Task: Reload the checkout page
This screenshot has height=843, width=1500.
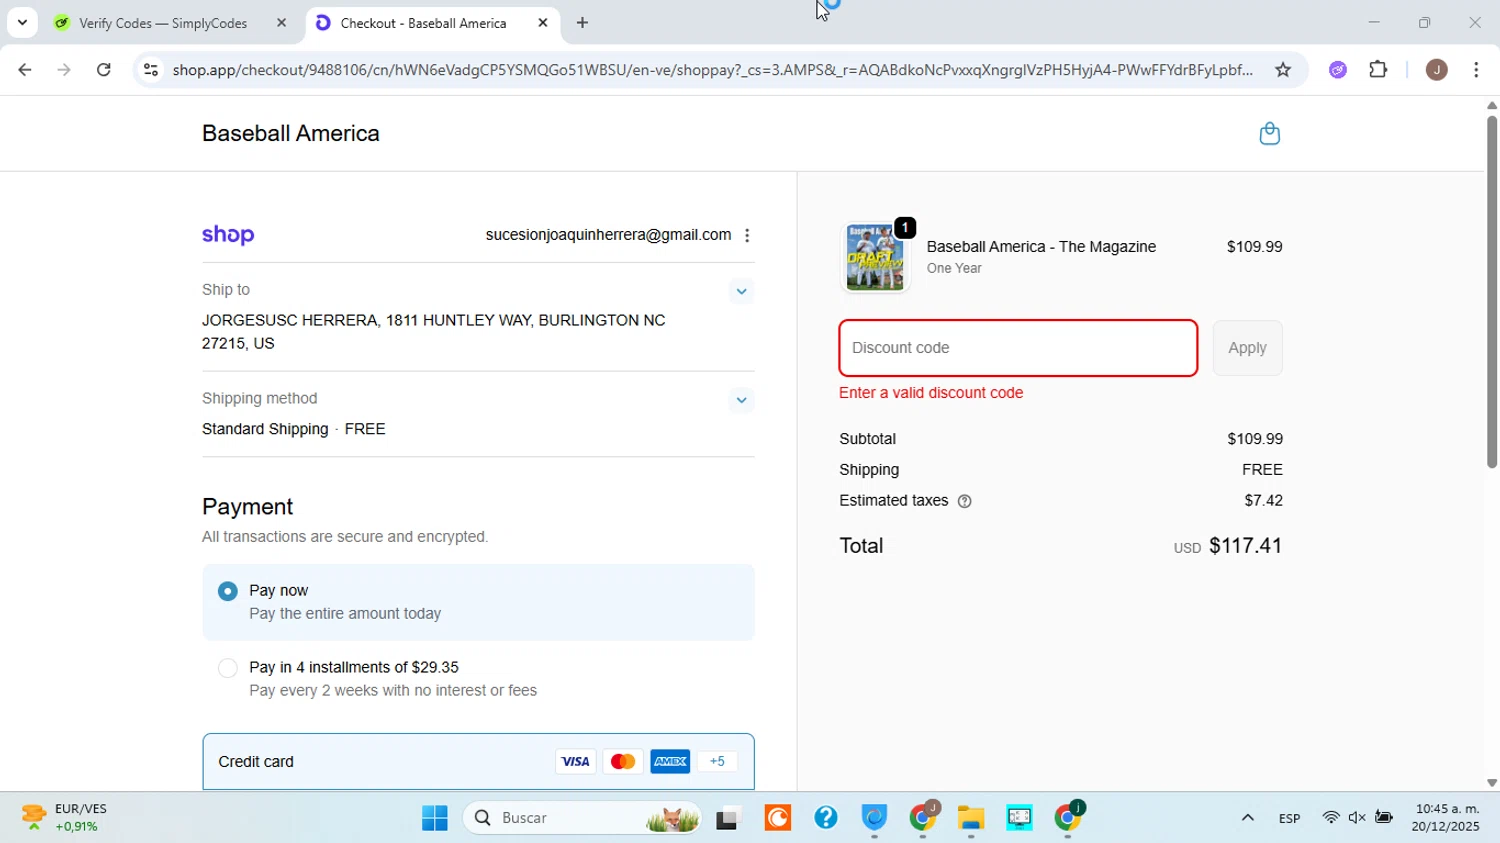Action: (104, 70)
